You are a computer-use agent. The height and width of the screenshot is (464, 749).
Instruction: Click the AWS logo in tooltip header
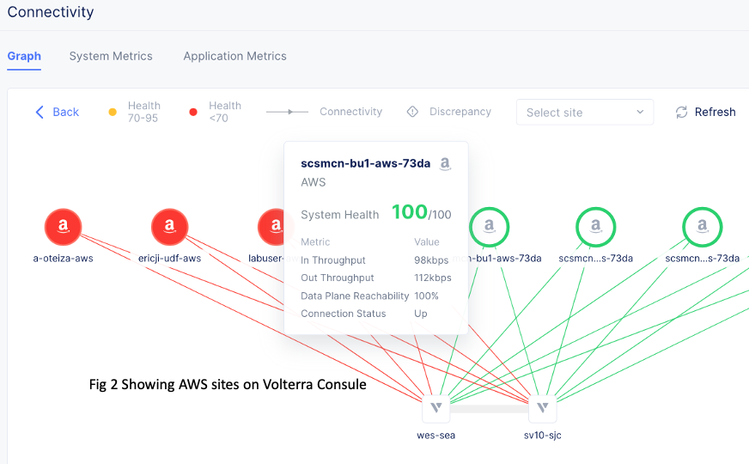tap(445, 164)
